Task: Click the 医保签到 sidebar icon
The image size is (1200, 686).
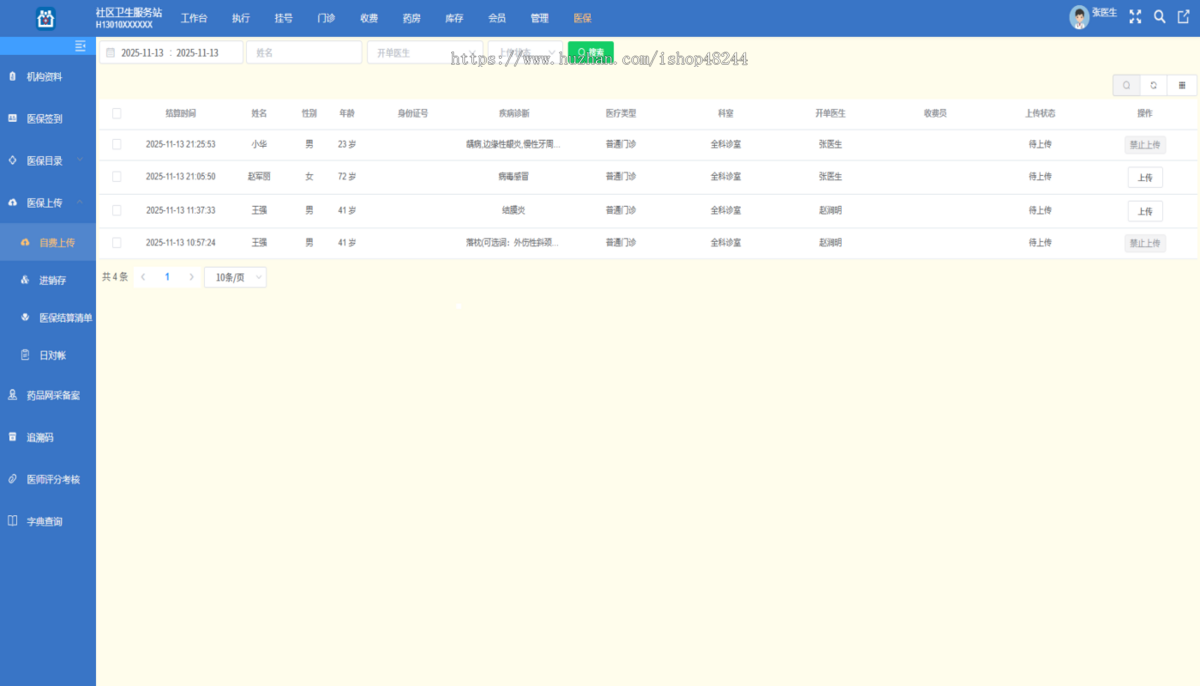Action: pyautogui.click(x=12, y=118)
